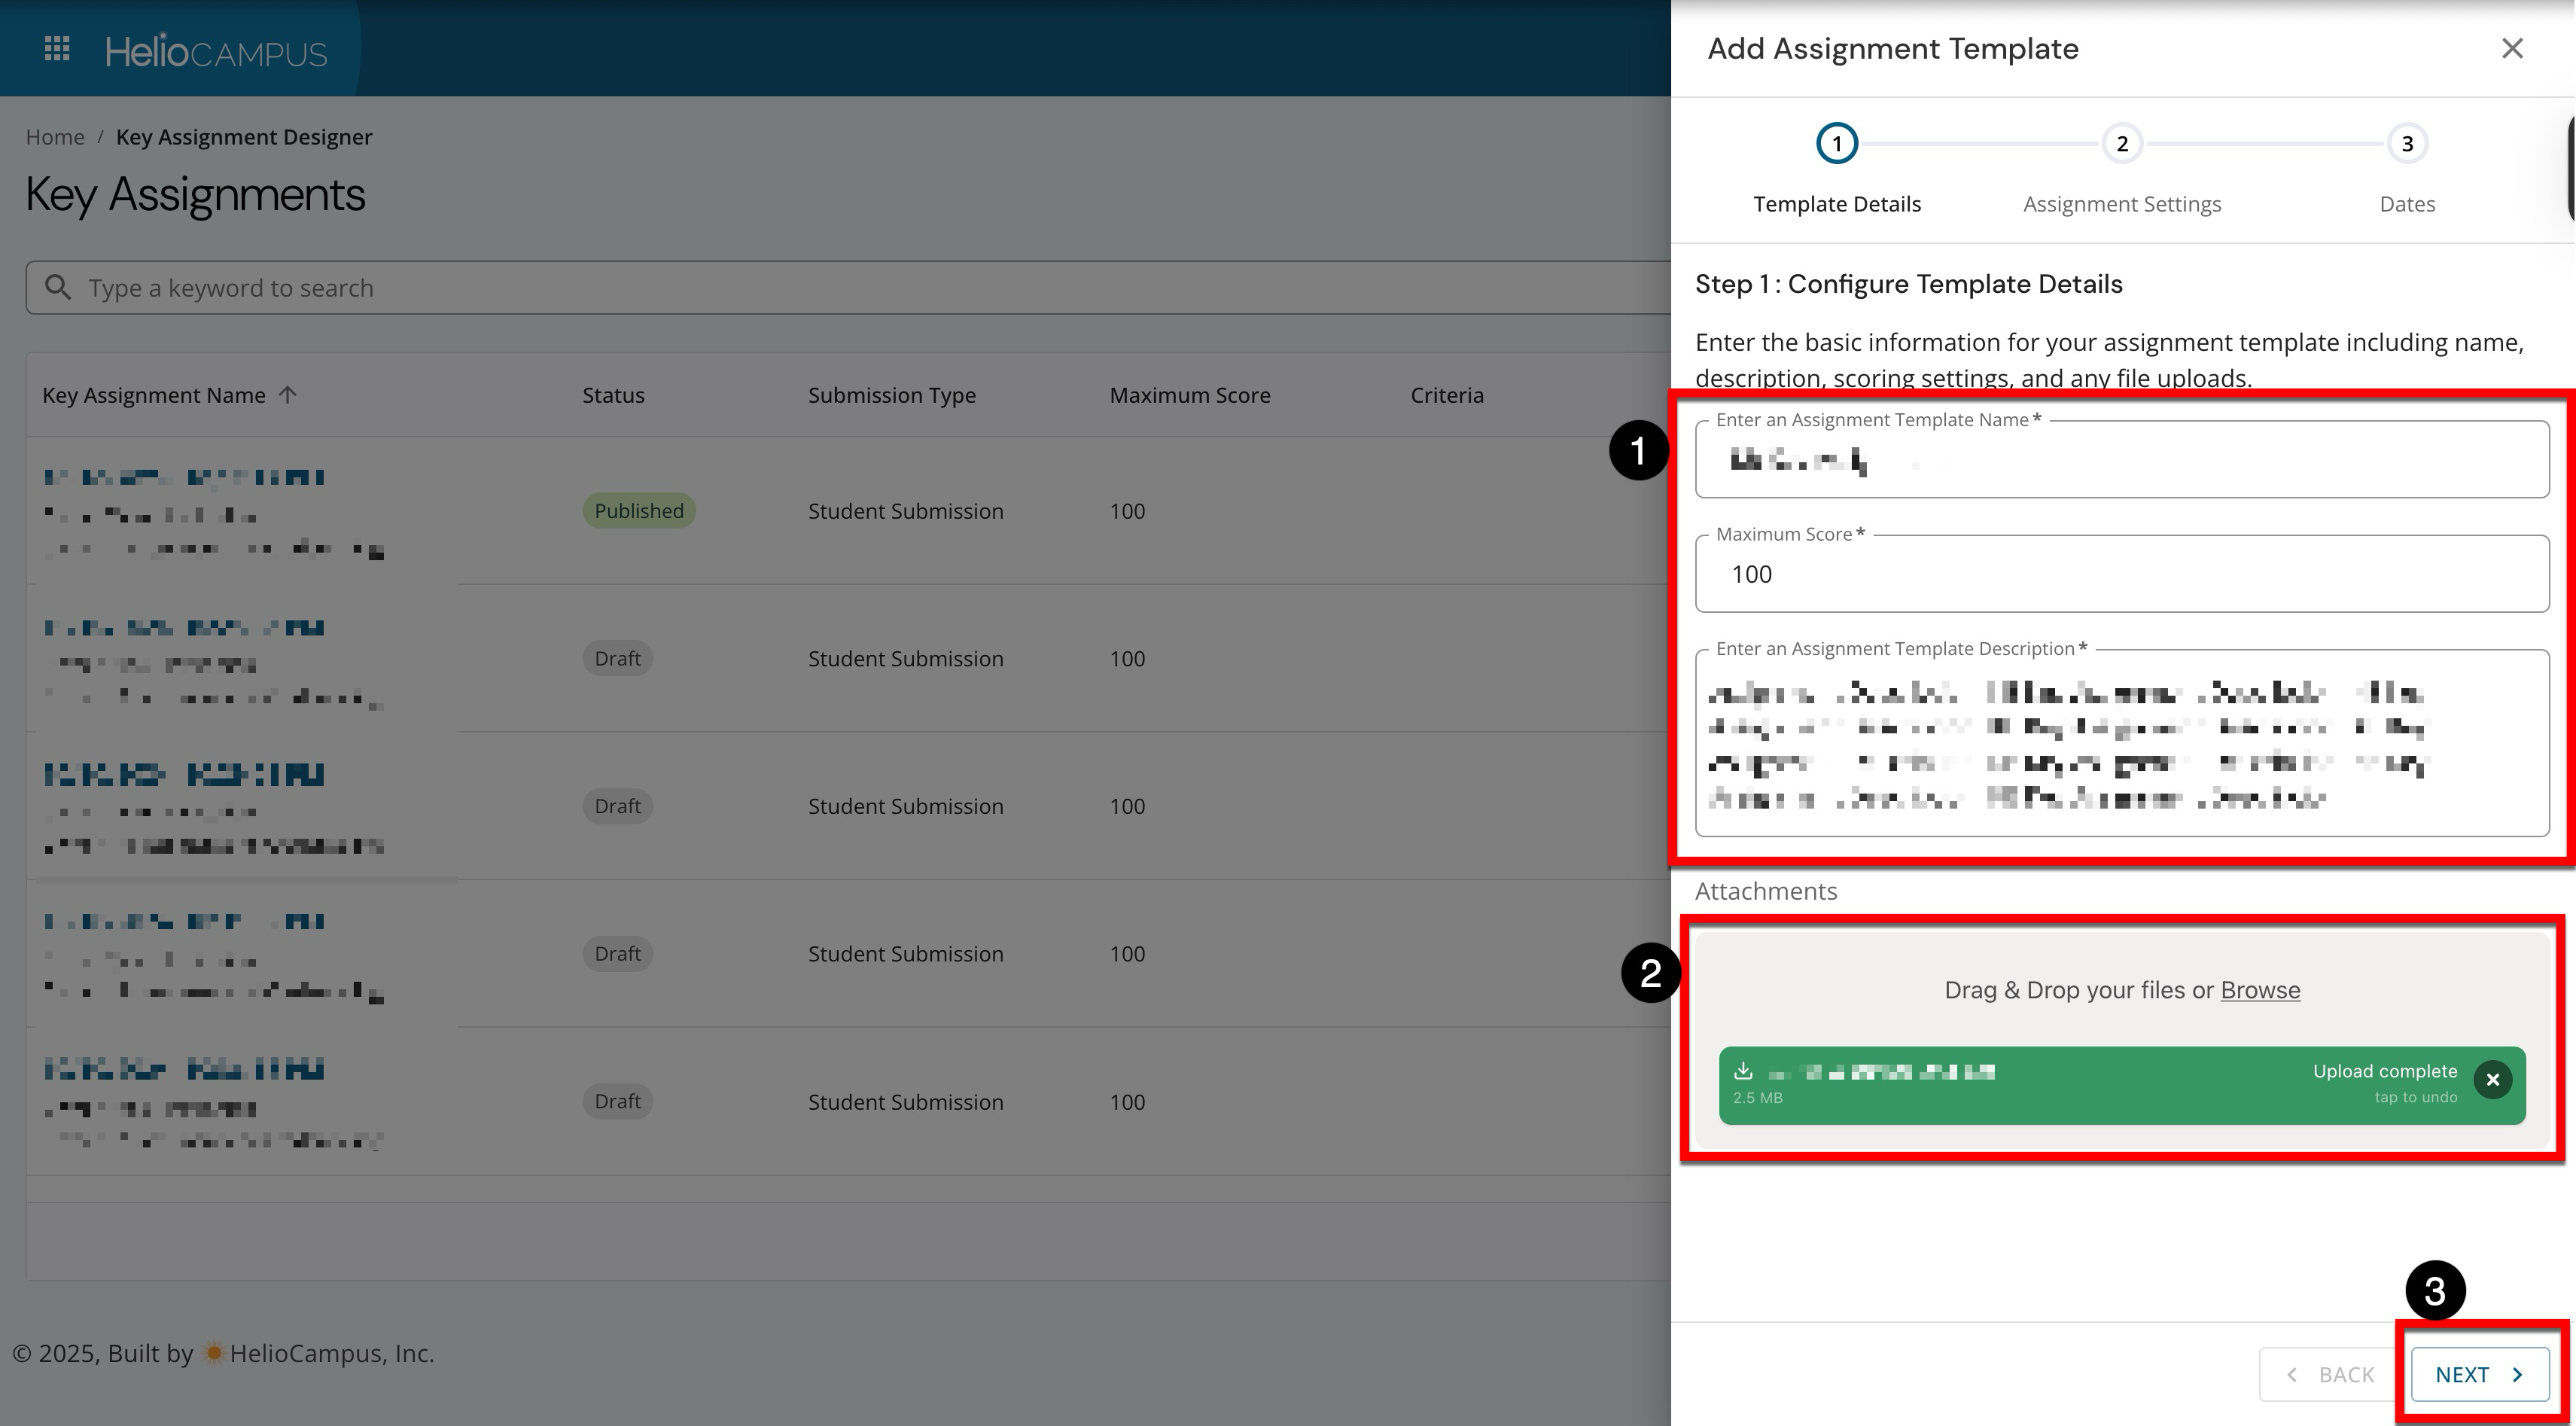Click the NEXT button
The height and width of the screenshot is (1426, 2576).
pos(2479,1374)
